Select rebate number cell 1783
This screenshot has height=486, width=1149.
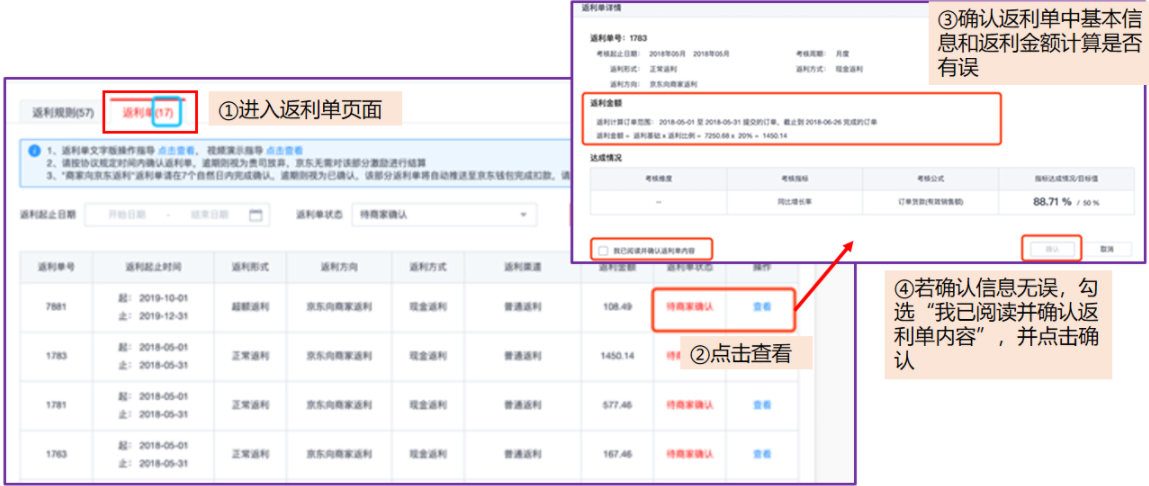tap(56, 356)
